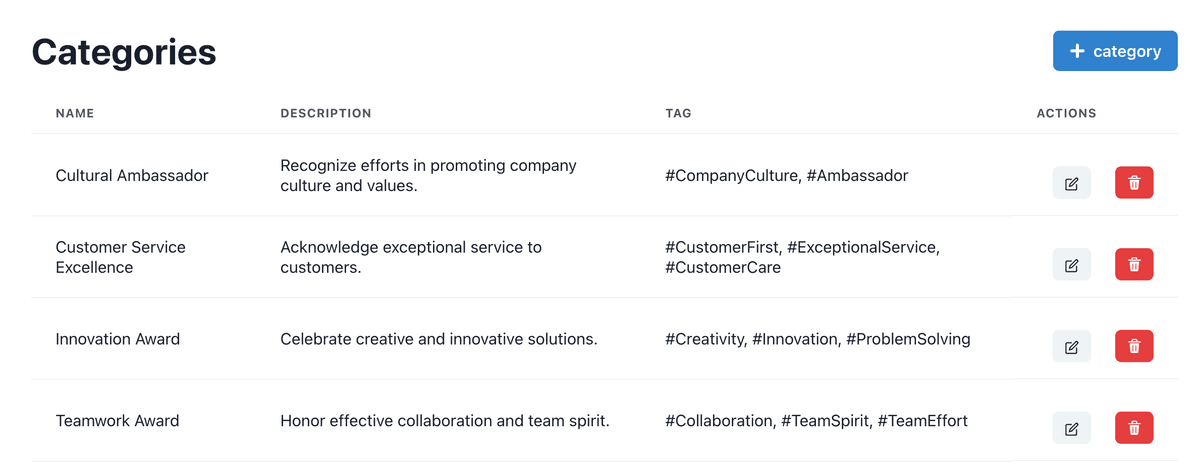1200x475 pixels.
Task: Open edit for Innovation Award
Action: 1071,347
